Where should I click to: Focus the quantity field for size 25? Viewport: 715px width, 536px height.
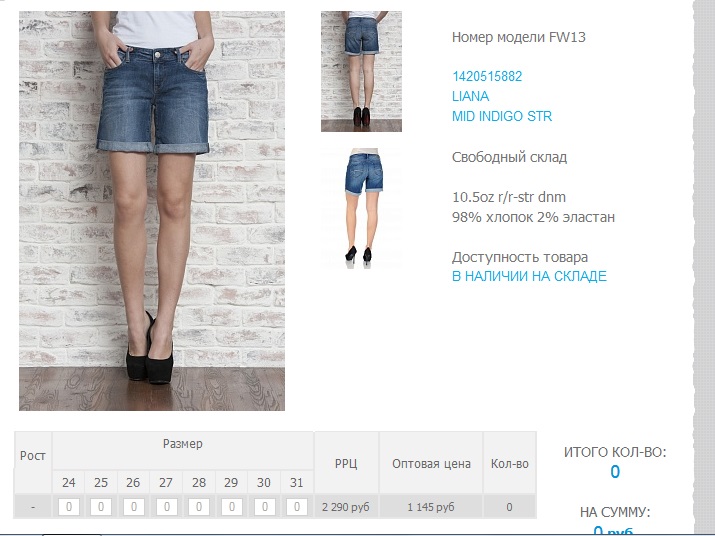click(101, 507)
